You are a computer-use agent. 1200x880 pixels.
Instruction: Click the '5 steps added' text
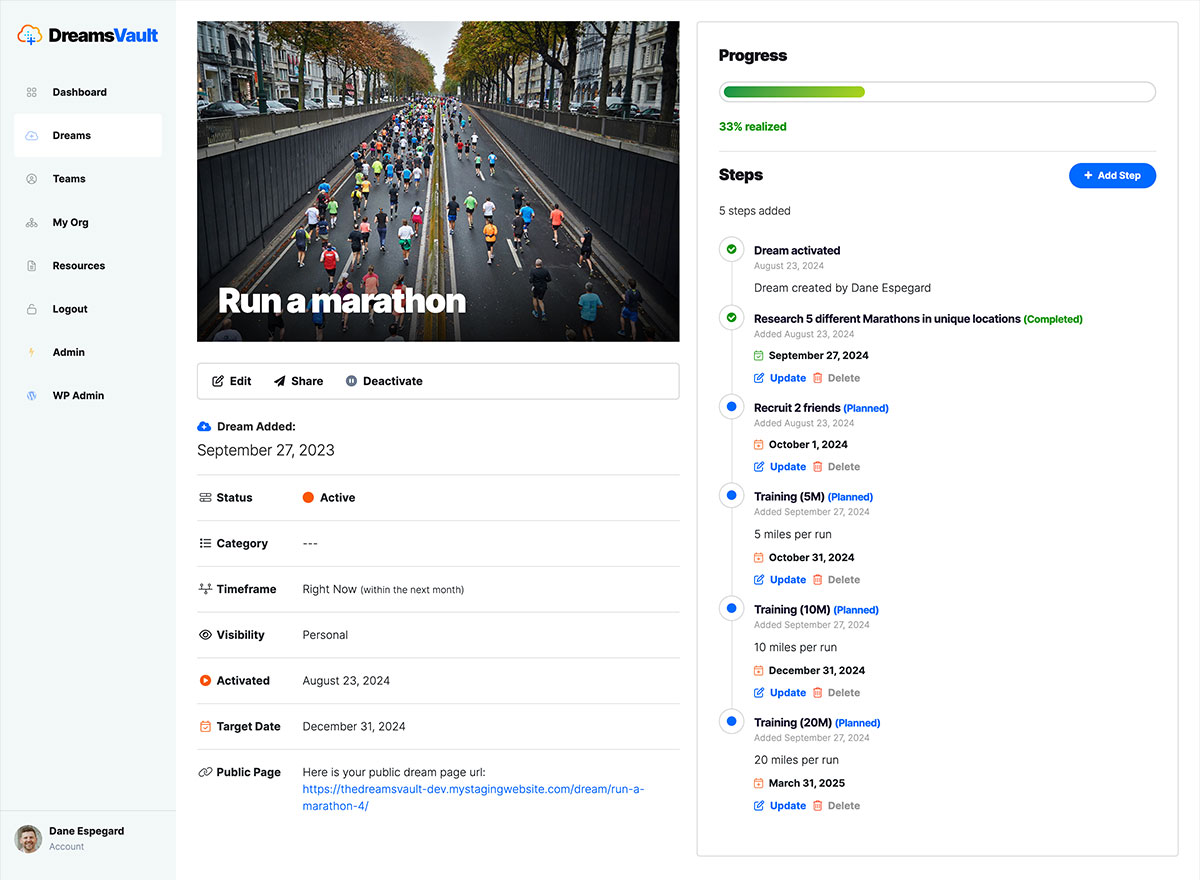pyautogui.click(x=755, y=211)
